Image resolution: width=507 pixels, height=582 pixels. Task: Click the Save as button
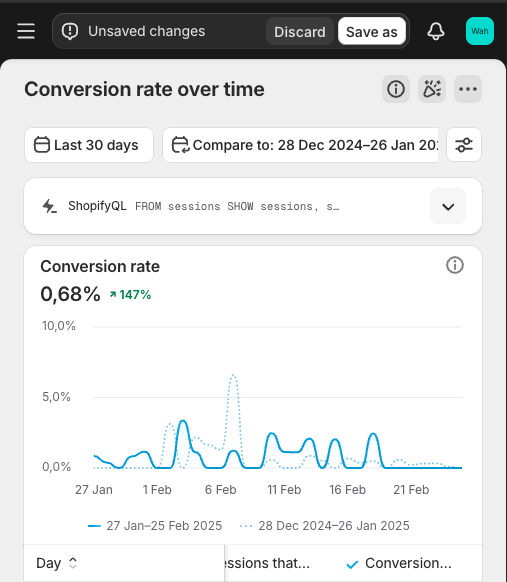point(372,32)
